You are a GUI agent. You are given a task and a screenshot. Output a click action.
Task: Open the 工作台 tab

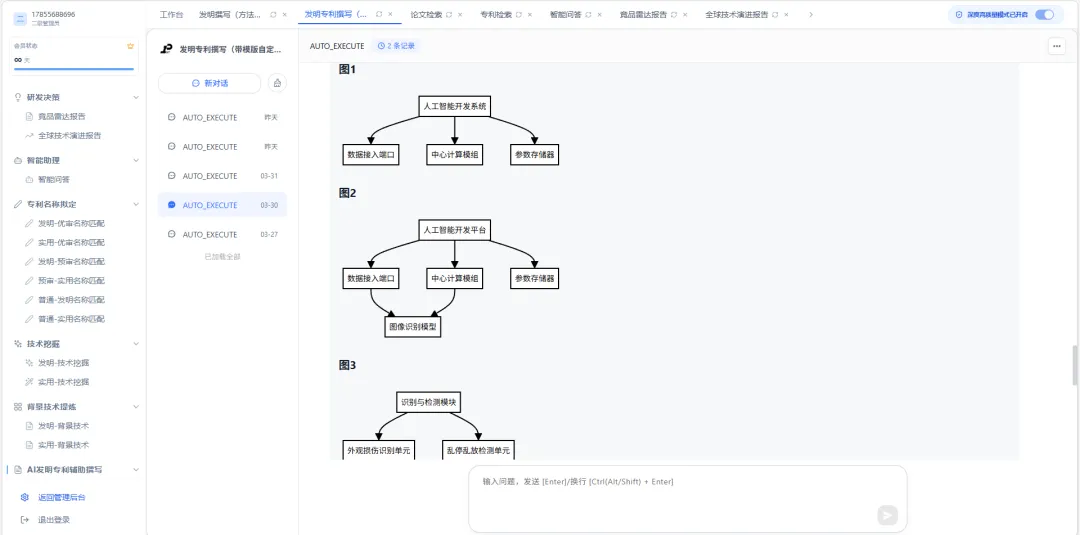pos(172,14)
